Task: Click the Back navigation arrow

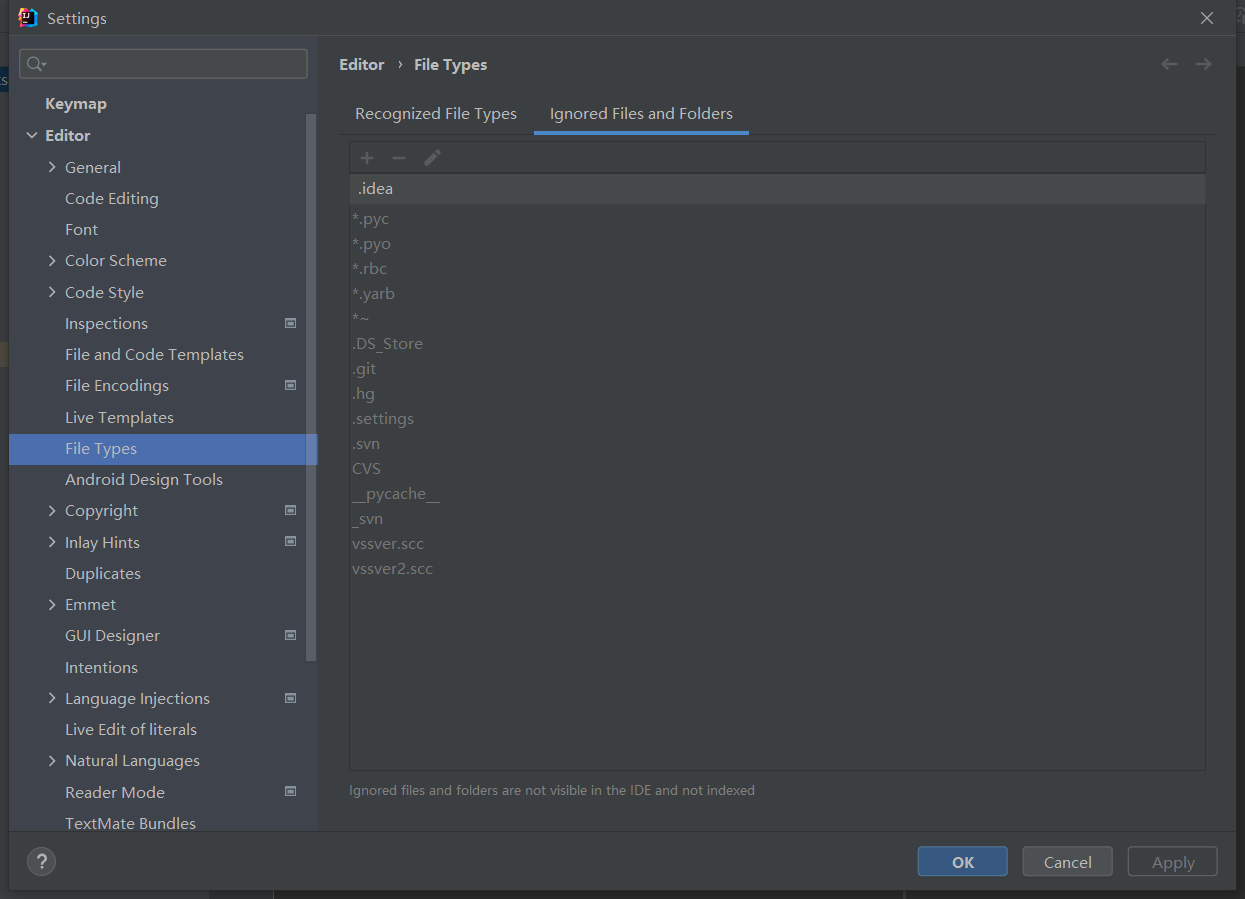Action: point(1169,64)
